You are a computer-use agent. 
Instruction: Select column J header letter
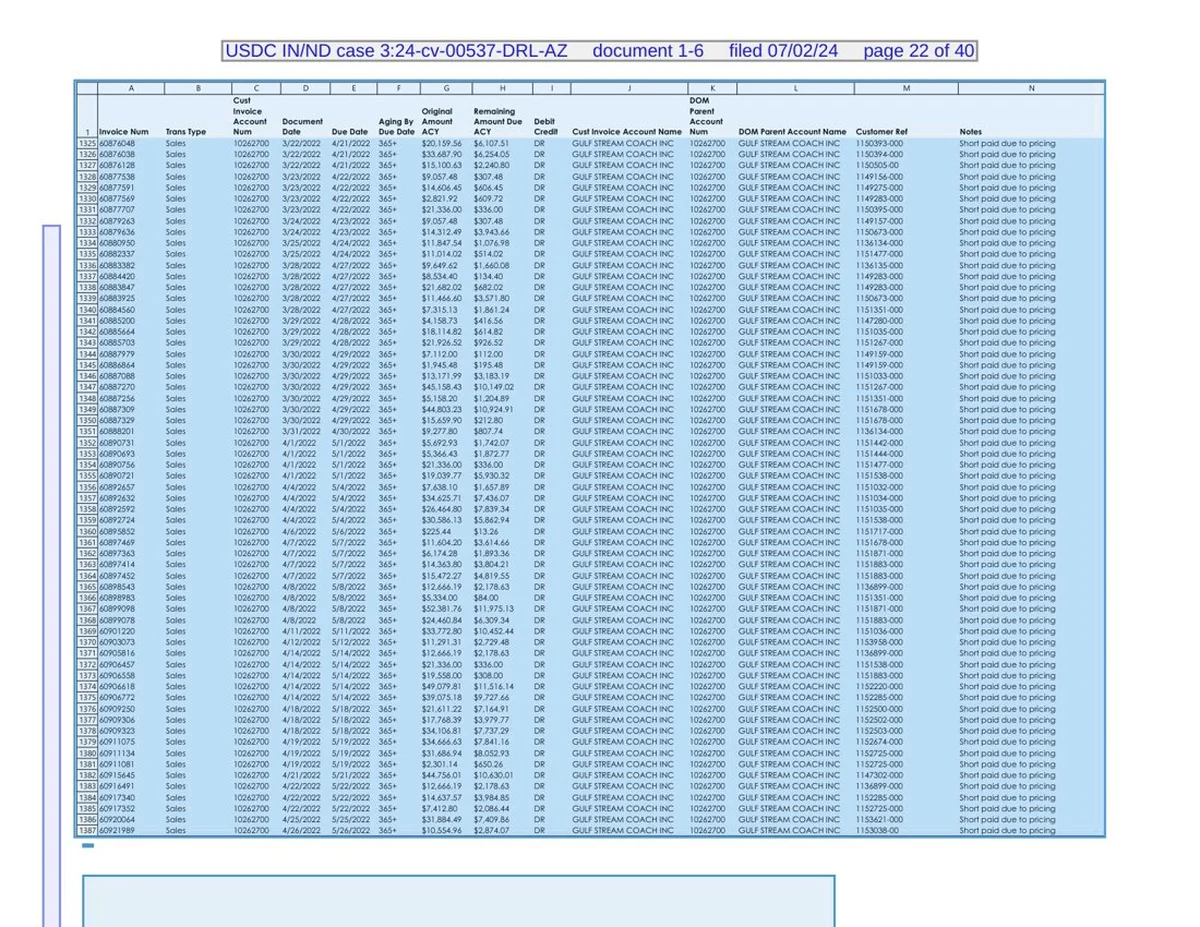click(x=628, y=88)
